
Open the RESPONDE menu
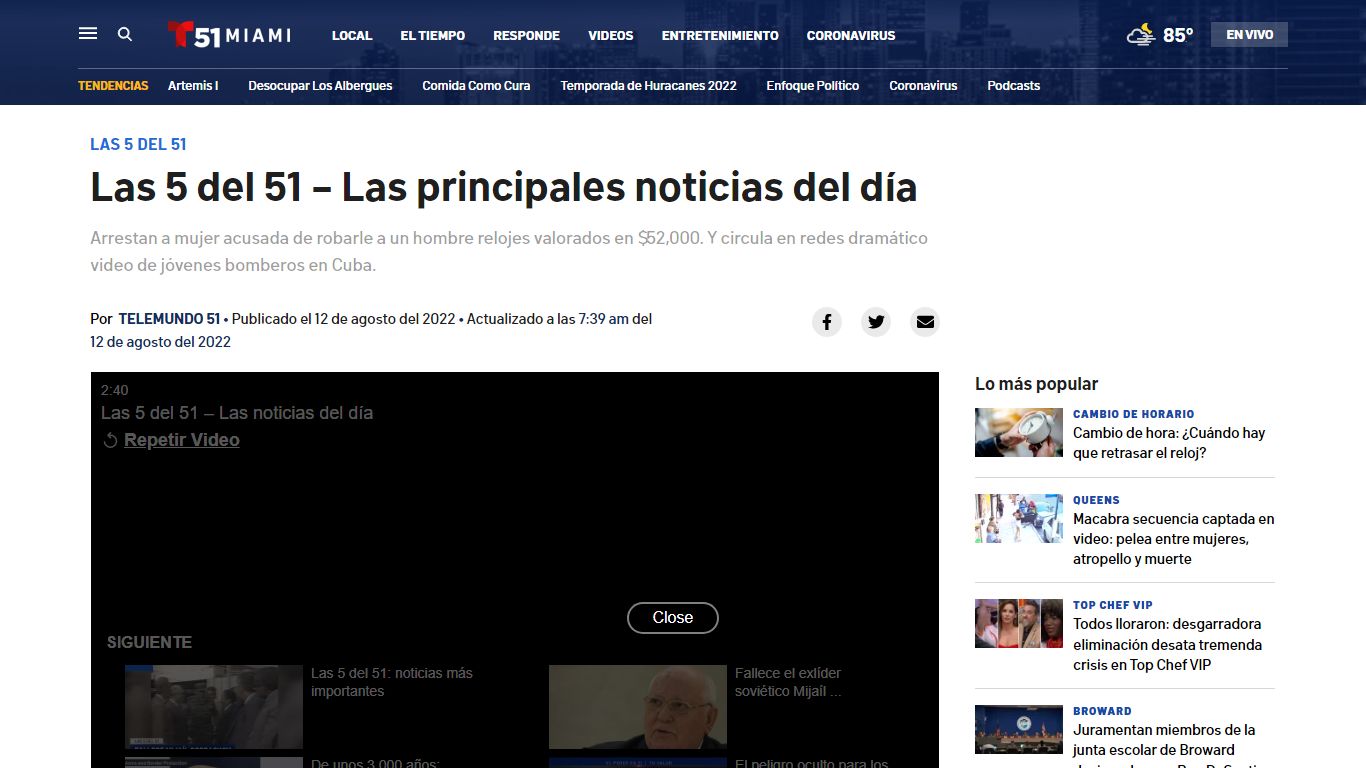526,35
